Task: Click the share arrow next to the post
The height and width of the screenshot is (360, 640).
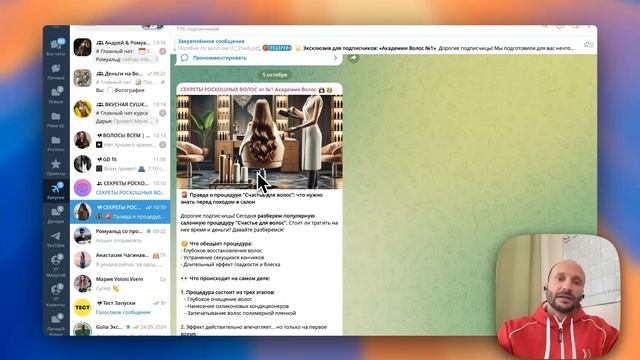Action: (353, 58)
